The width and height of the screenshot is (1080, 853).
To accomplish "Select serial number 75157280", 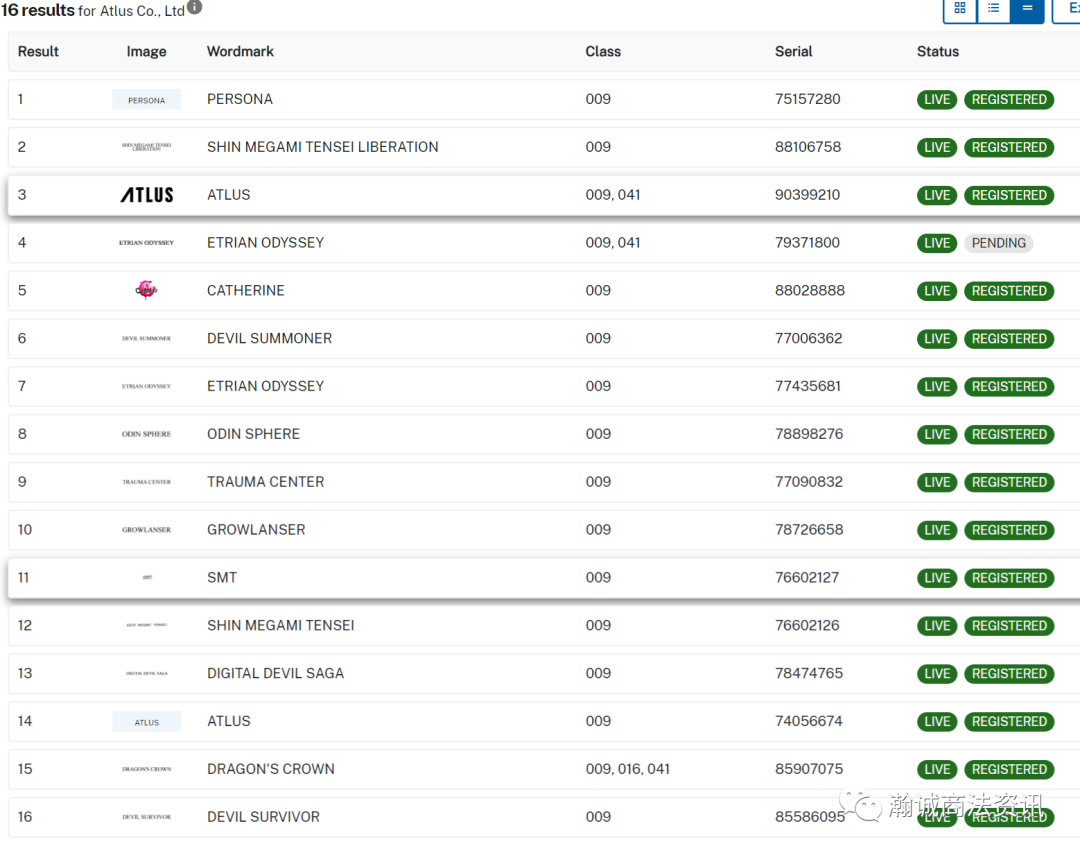I will [x=807, y=99].
